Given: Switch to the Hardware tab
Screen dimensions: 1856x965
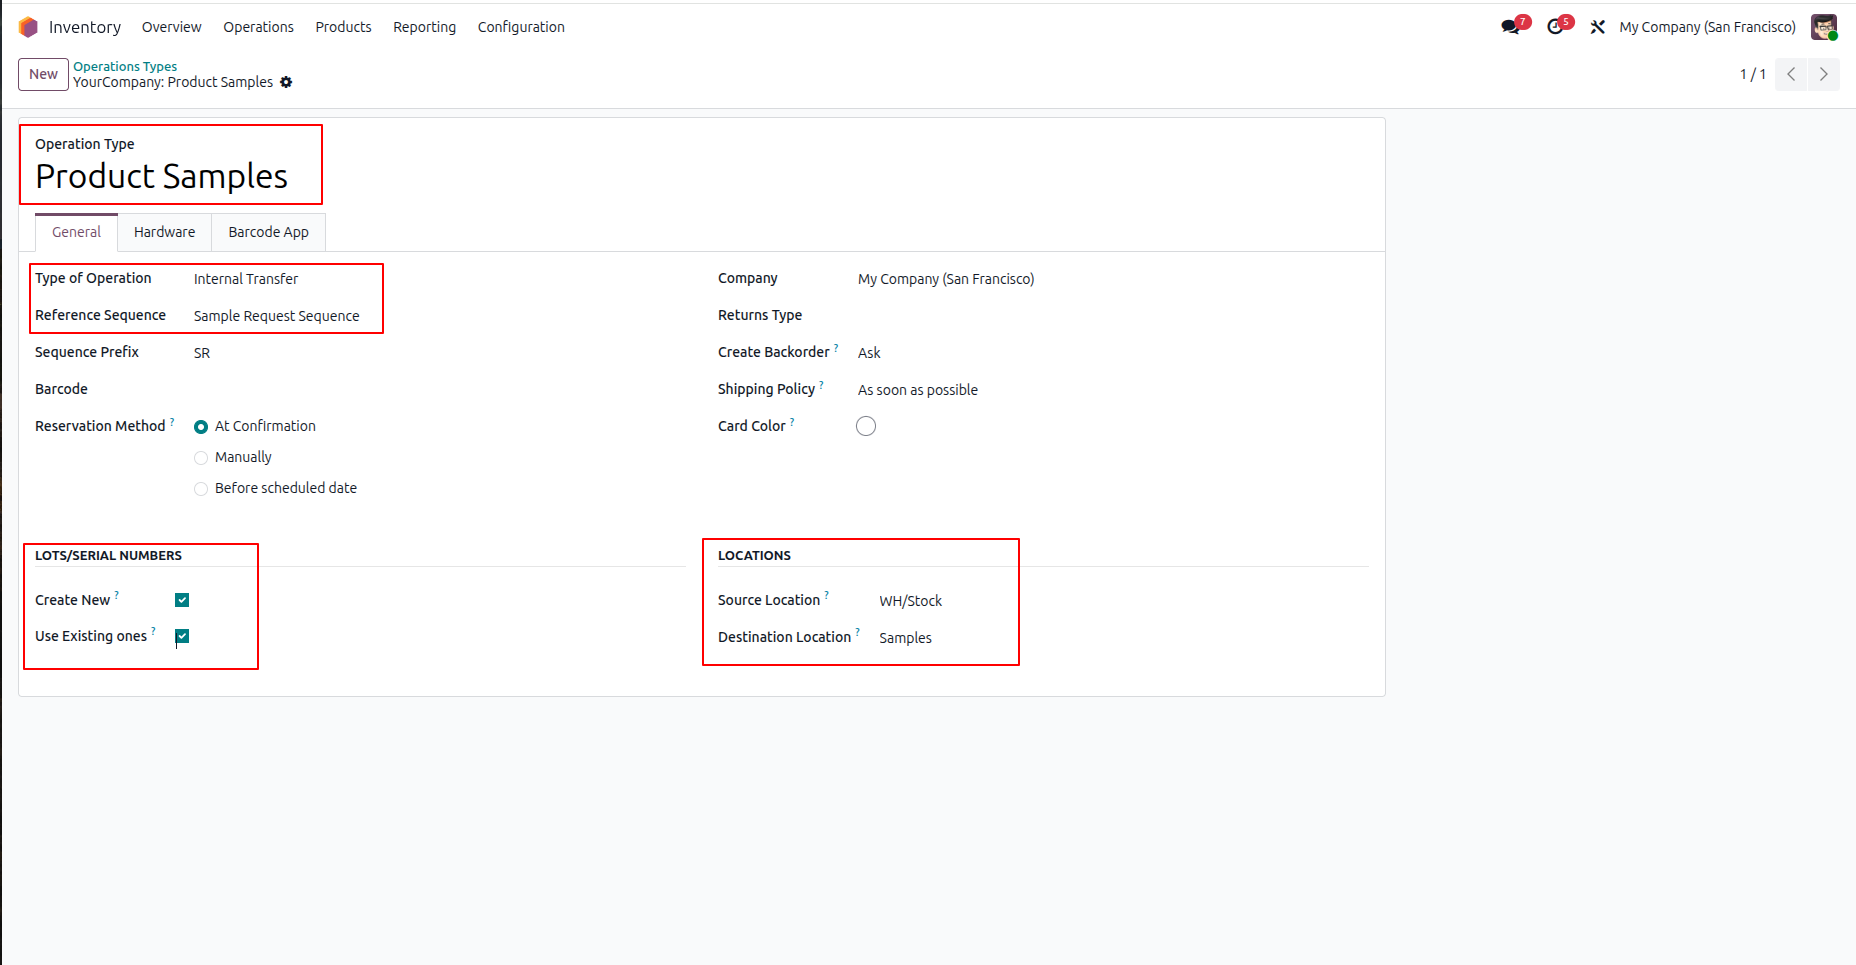Looking at the screenshot, I should pyautogui.click(x=165, y=232).
